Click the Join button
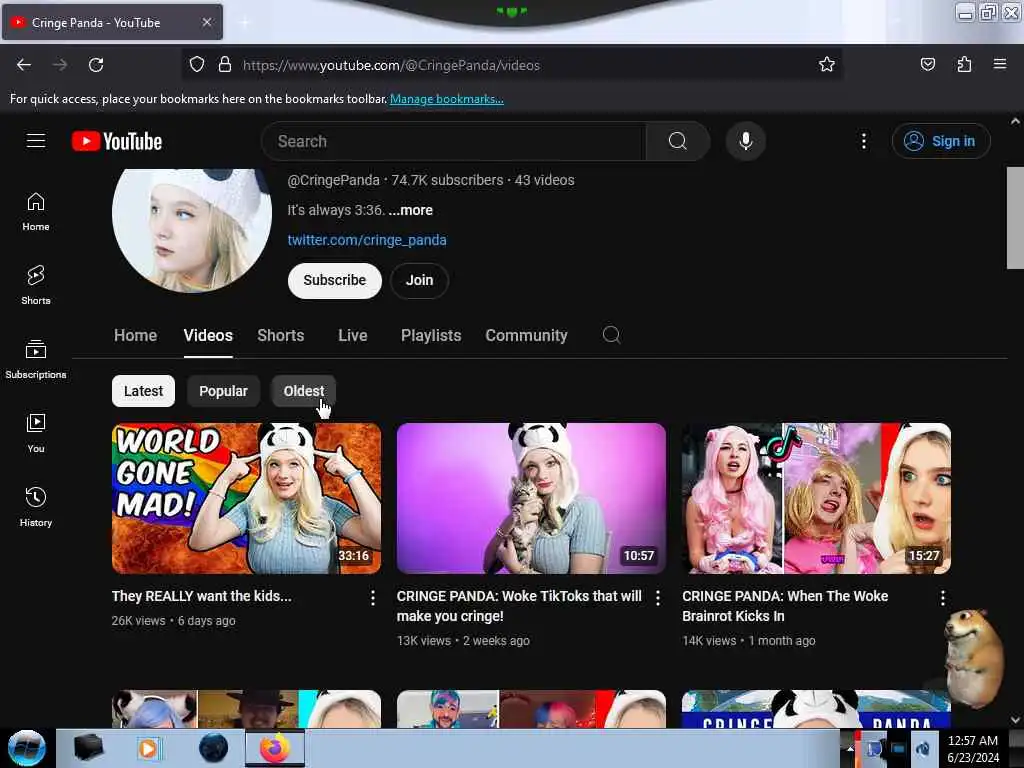This screenshot has height=768, width=1024. (419, 281)
